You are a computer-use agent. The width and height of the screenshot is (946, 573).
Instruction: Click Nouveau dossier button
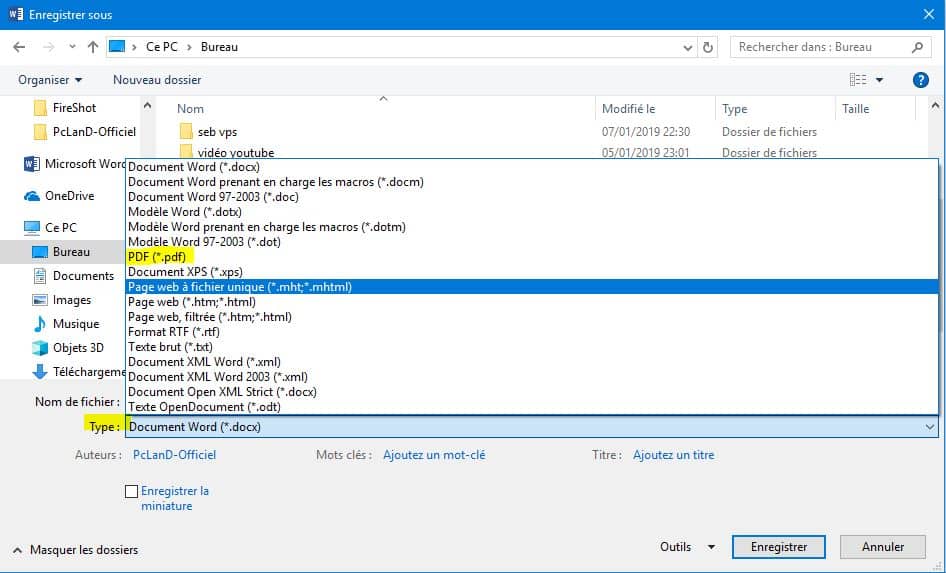click(157, 80)
